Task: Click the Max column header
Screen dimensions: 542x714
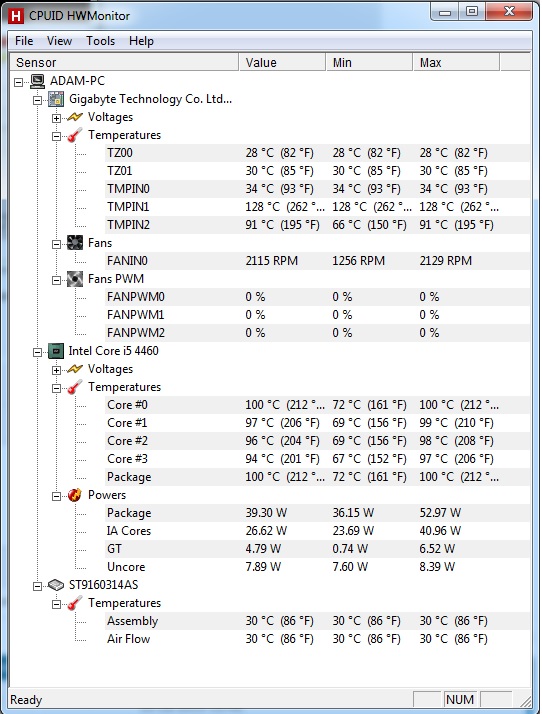Action: [456, 62]
